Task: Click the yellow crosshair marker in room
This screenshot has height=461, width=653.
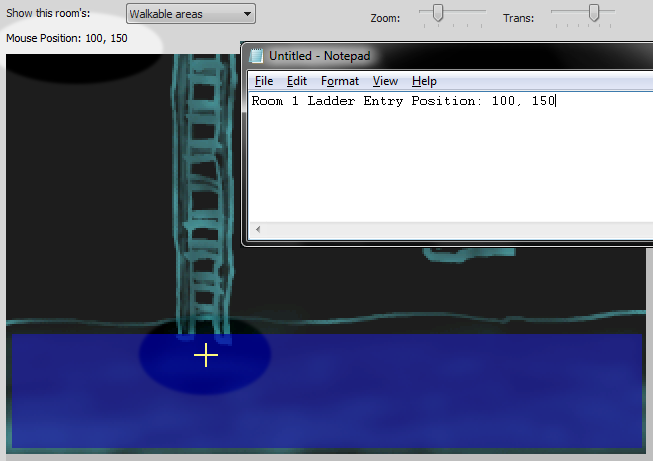Action: coord(206,355)
